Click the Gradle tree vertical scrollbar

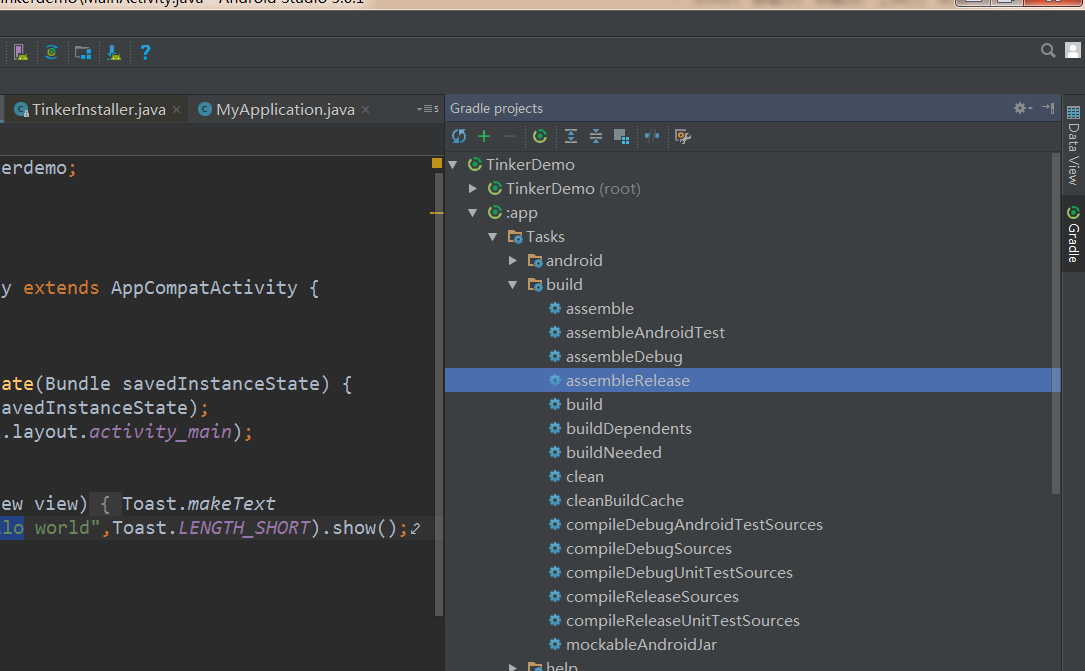[1055, 324]
